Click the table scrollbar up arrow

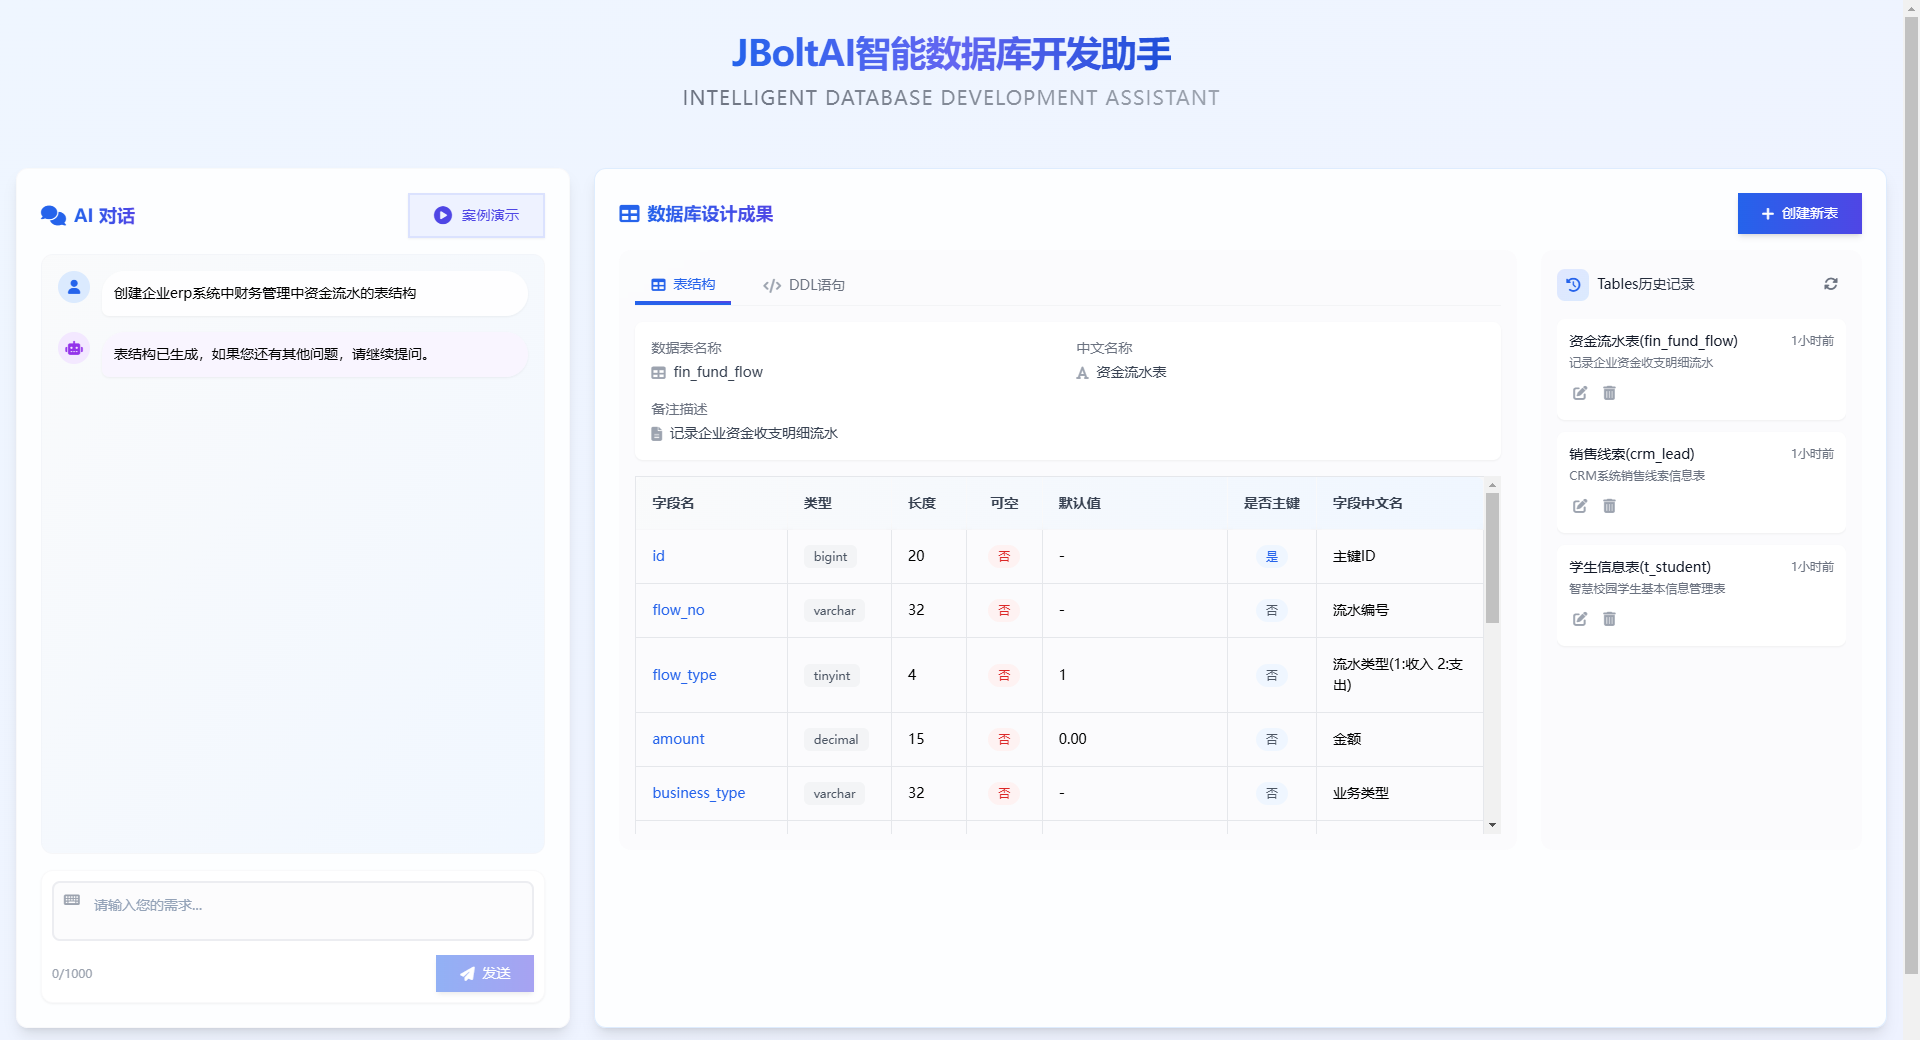coord(1492,485)
